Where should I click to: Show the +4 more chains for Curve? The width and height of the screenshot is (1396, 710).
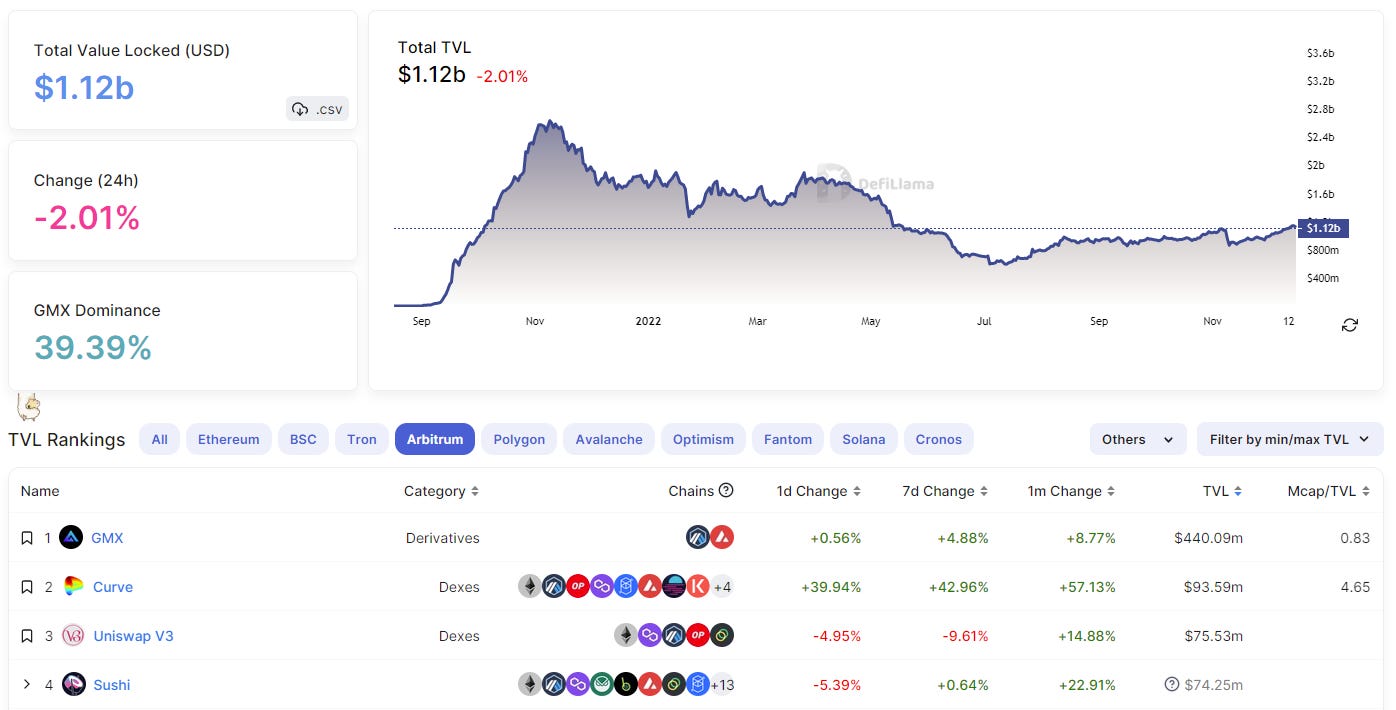(x=722, y=587)
